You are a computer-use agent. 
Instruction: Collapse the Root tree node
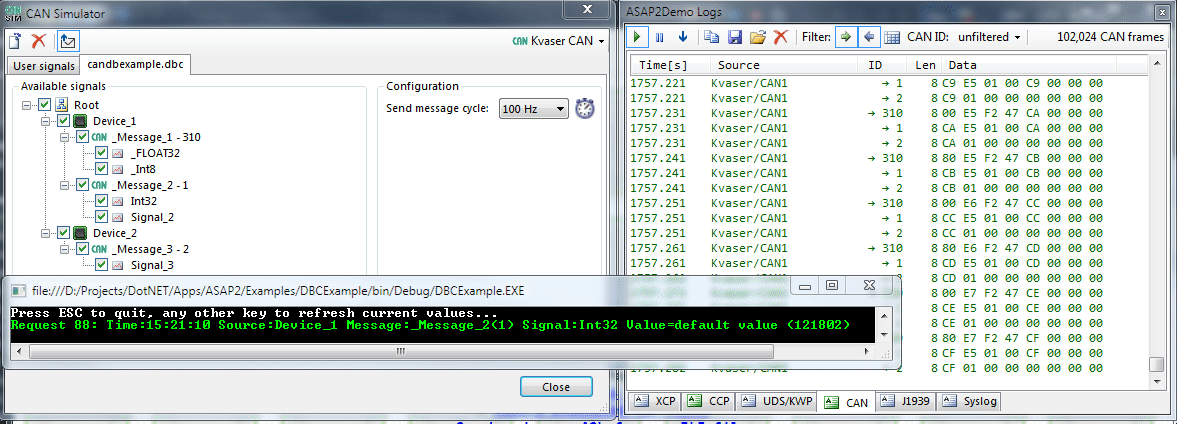pos(28,105)
